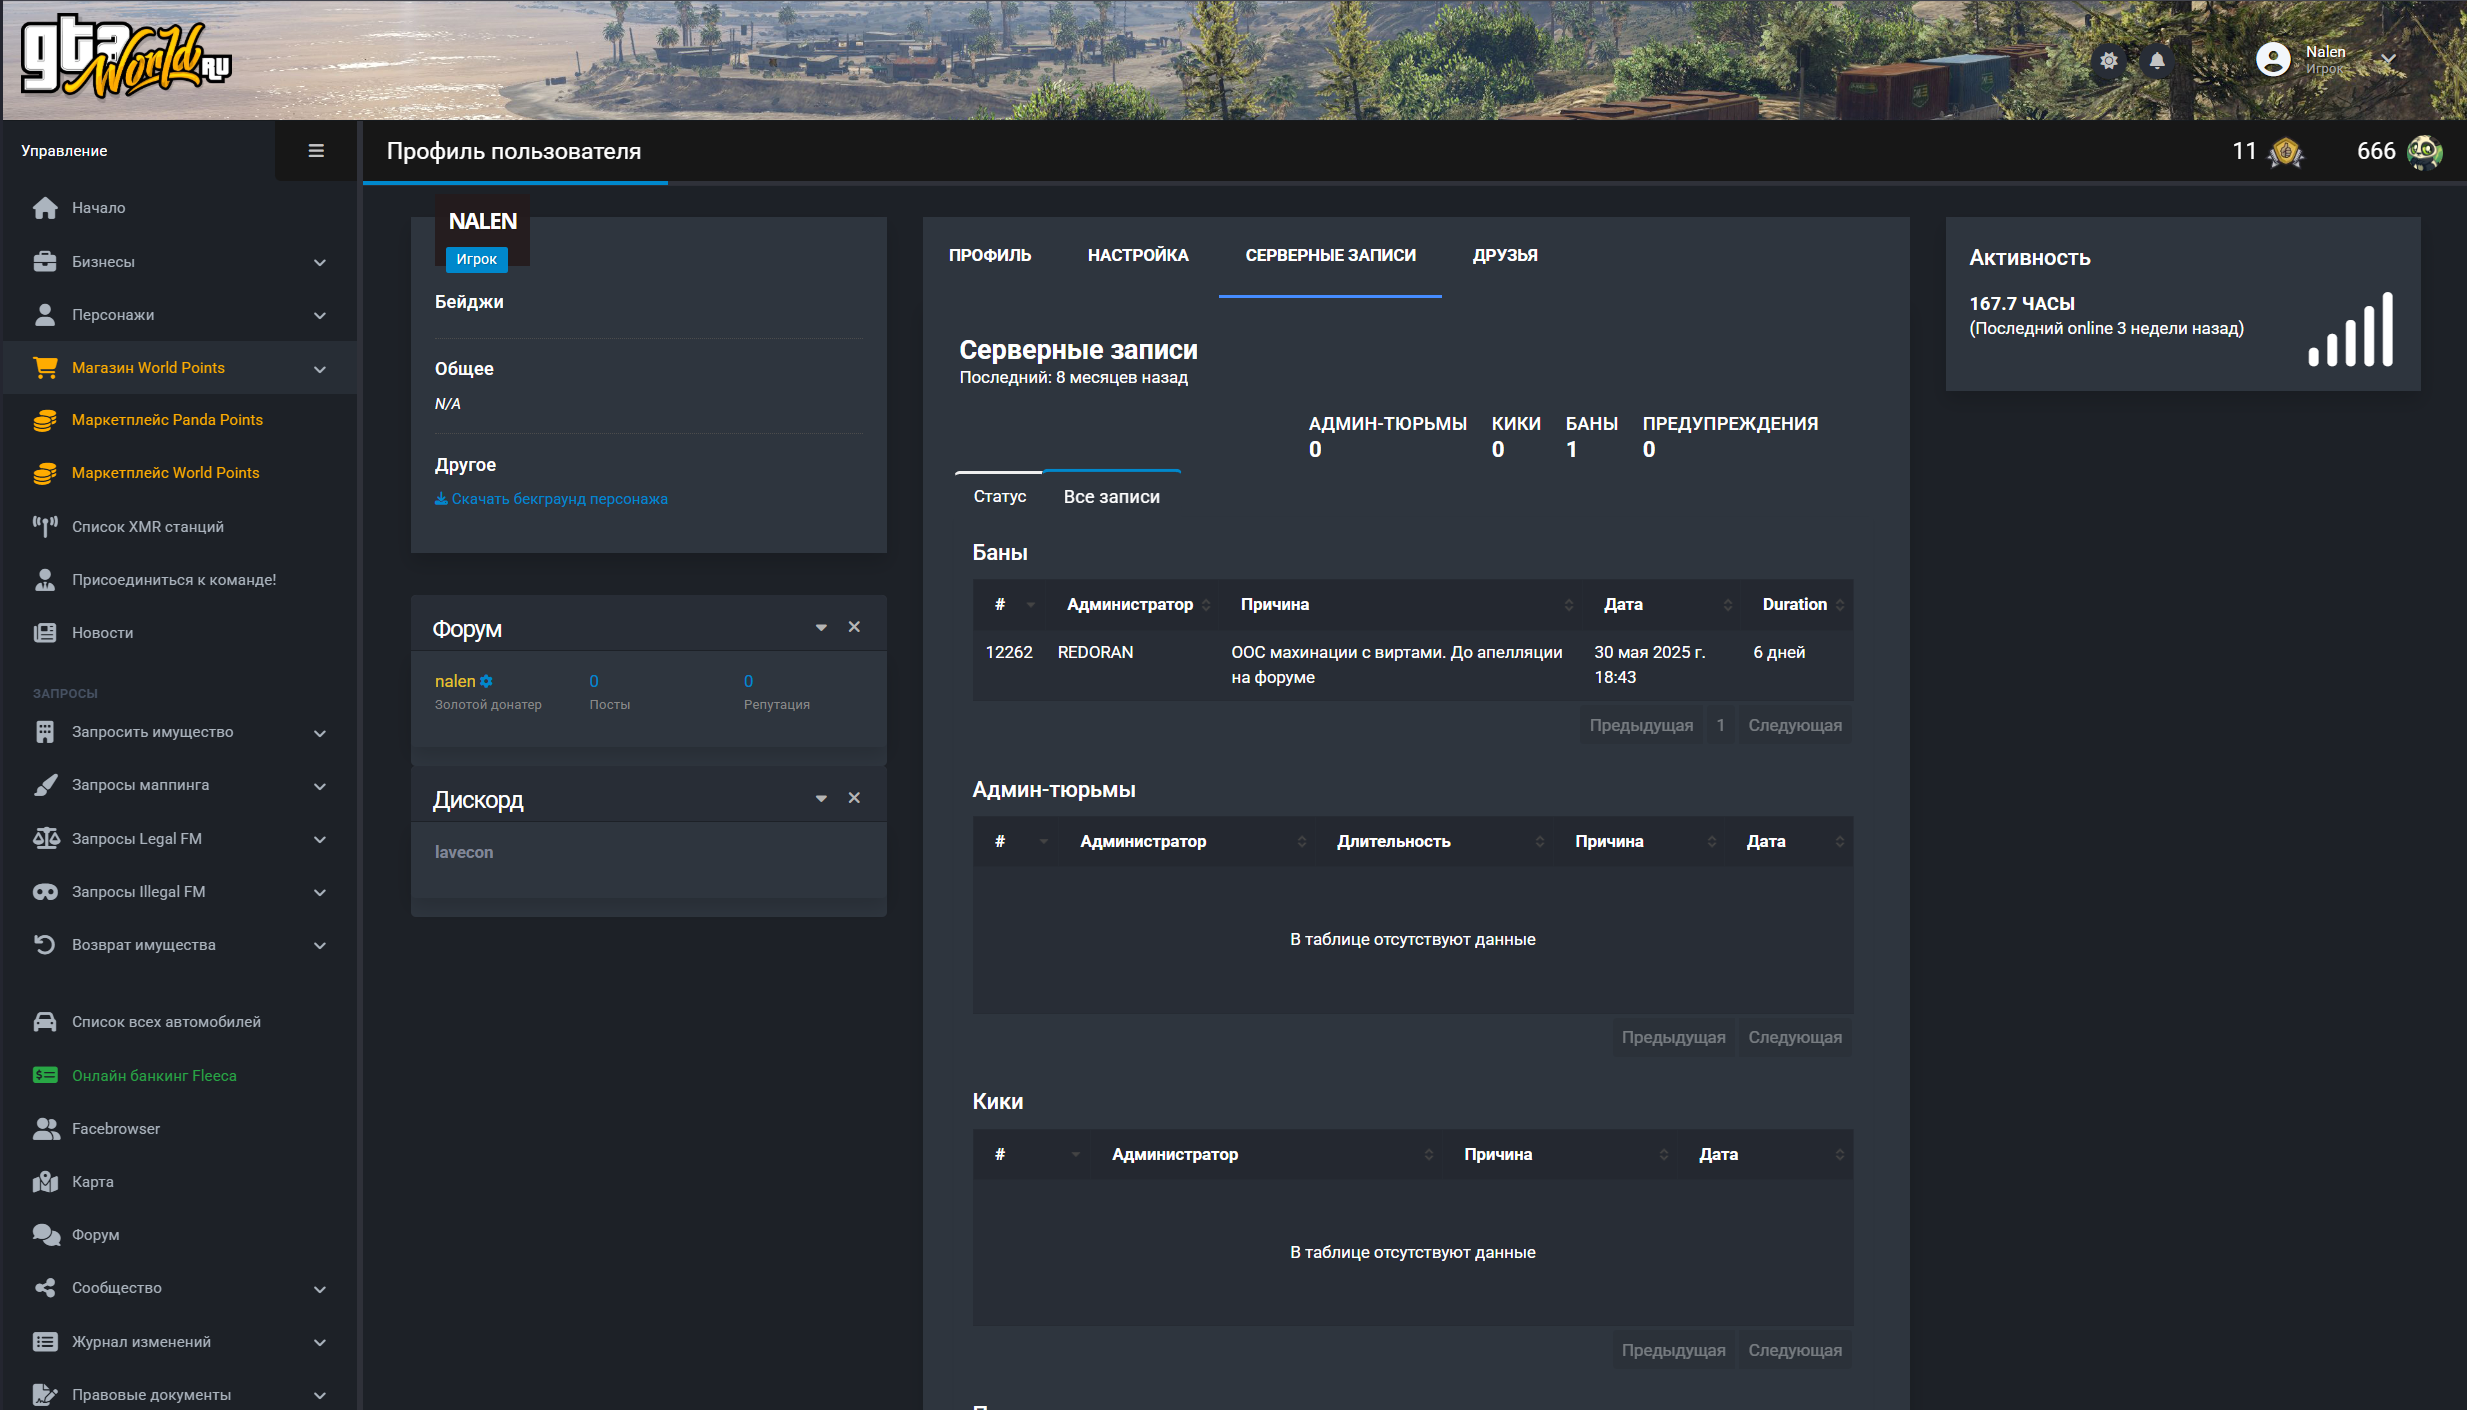Viewport: 2467px width, 1410px height.
Task: Click the Скачать бекграунд персонажа link
Action: (x=551, y=499)
